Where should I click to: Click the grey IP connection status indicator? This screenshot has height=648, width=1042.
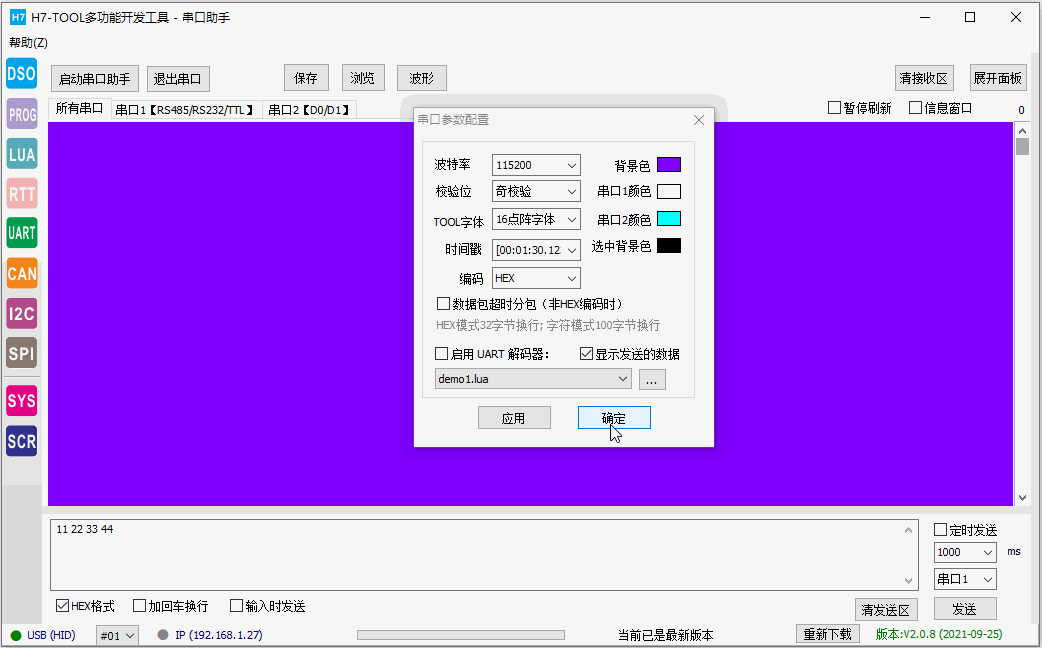(x=163, y=635)
